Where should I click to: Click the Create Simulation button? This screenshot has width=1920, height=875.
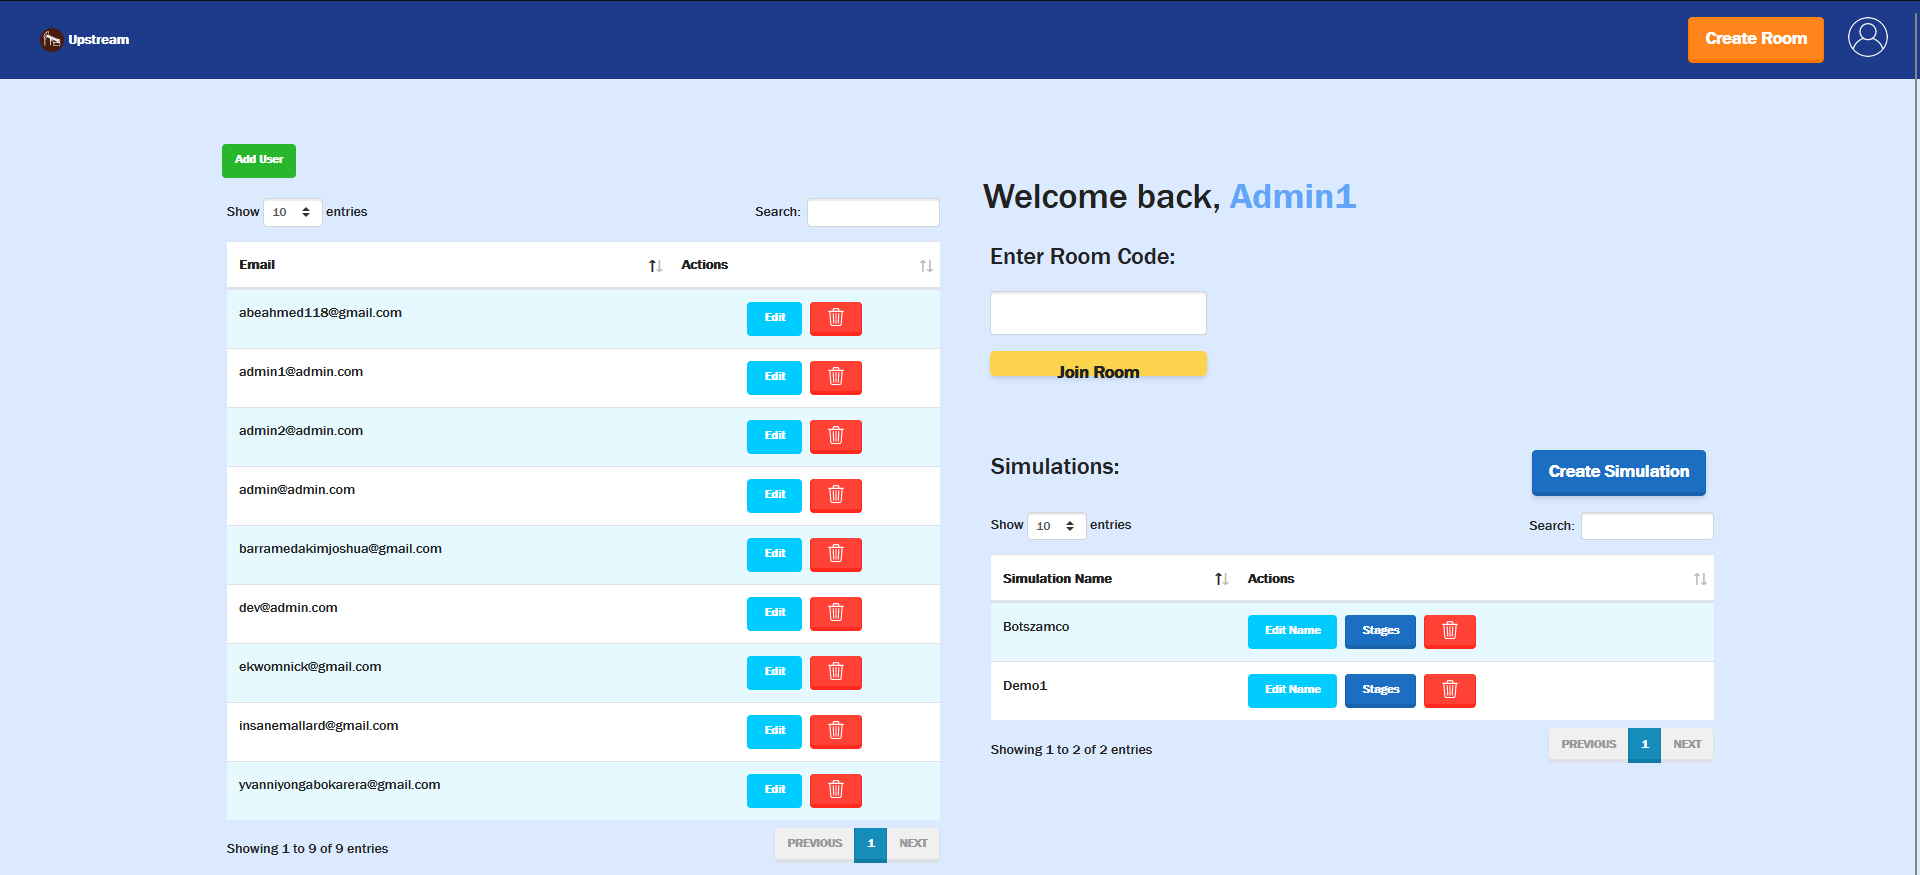(1619, 472)
